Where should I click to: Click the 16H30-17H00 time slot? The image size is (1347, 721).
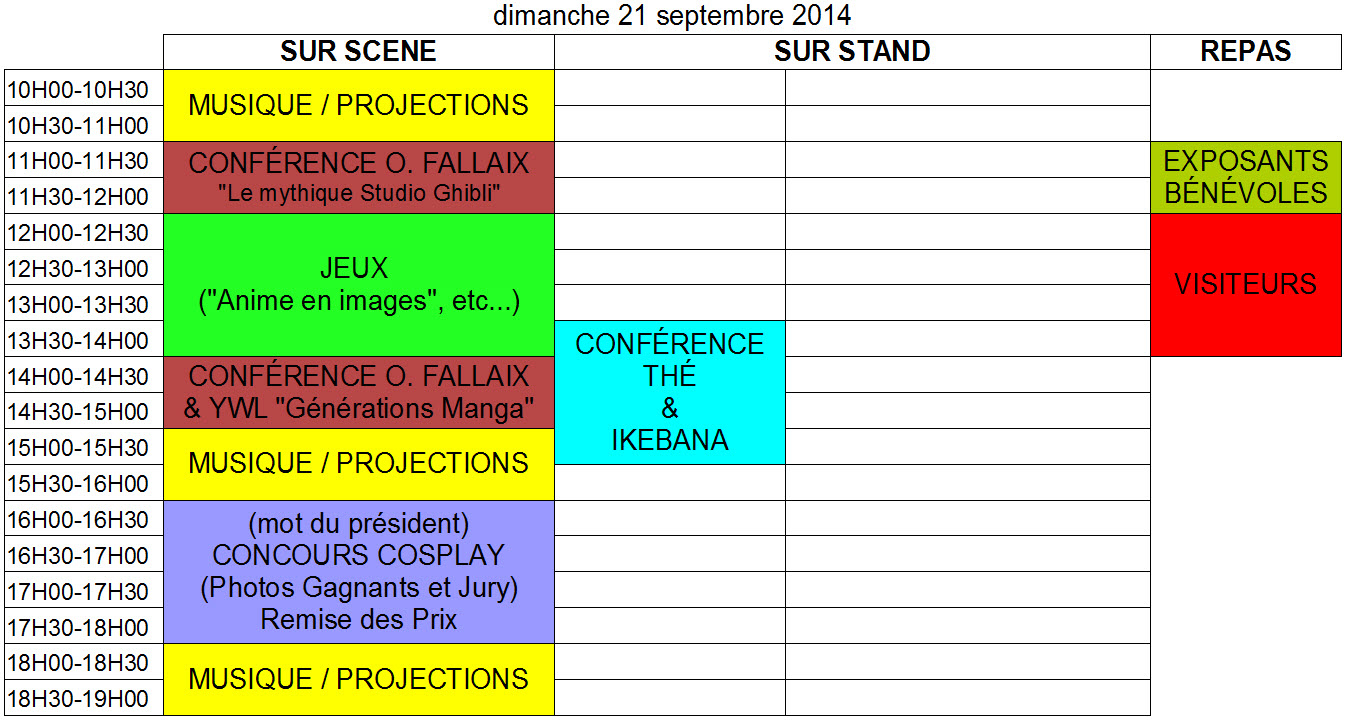click(x=78, y=555)
